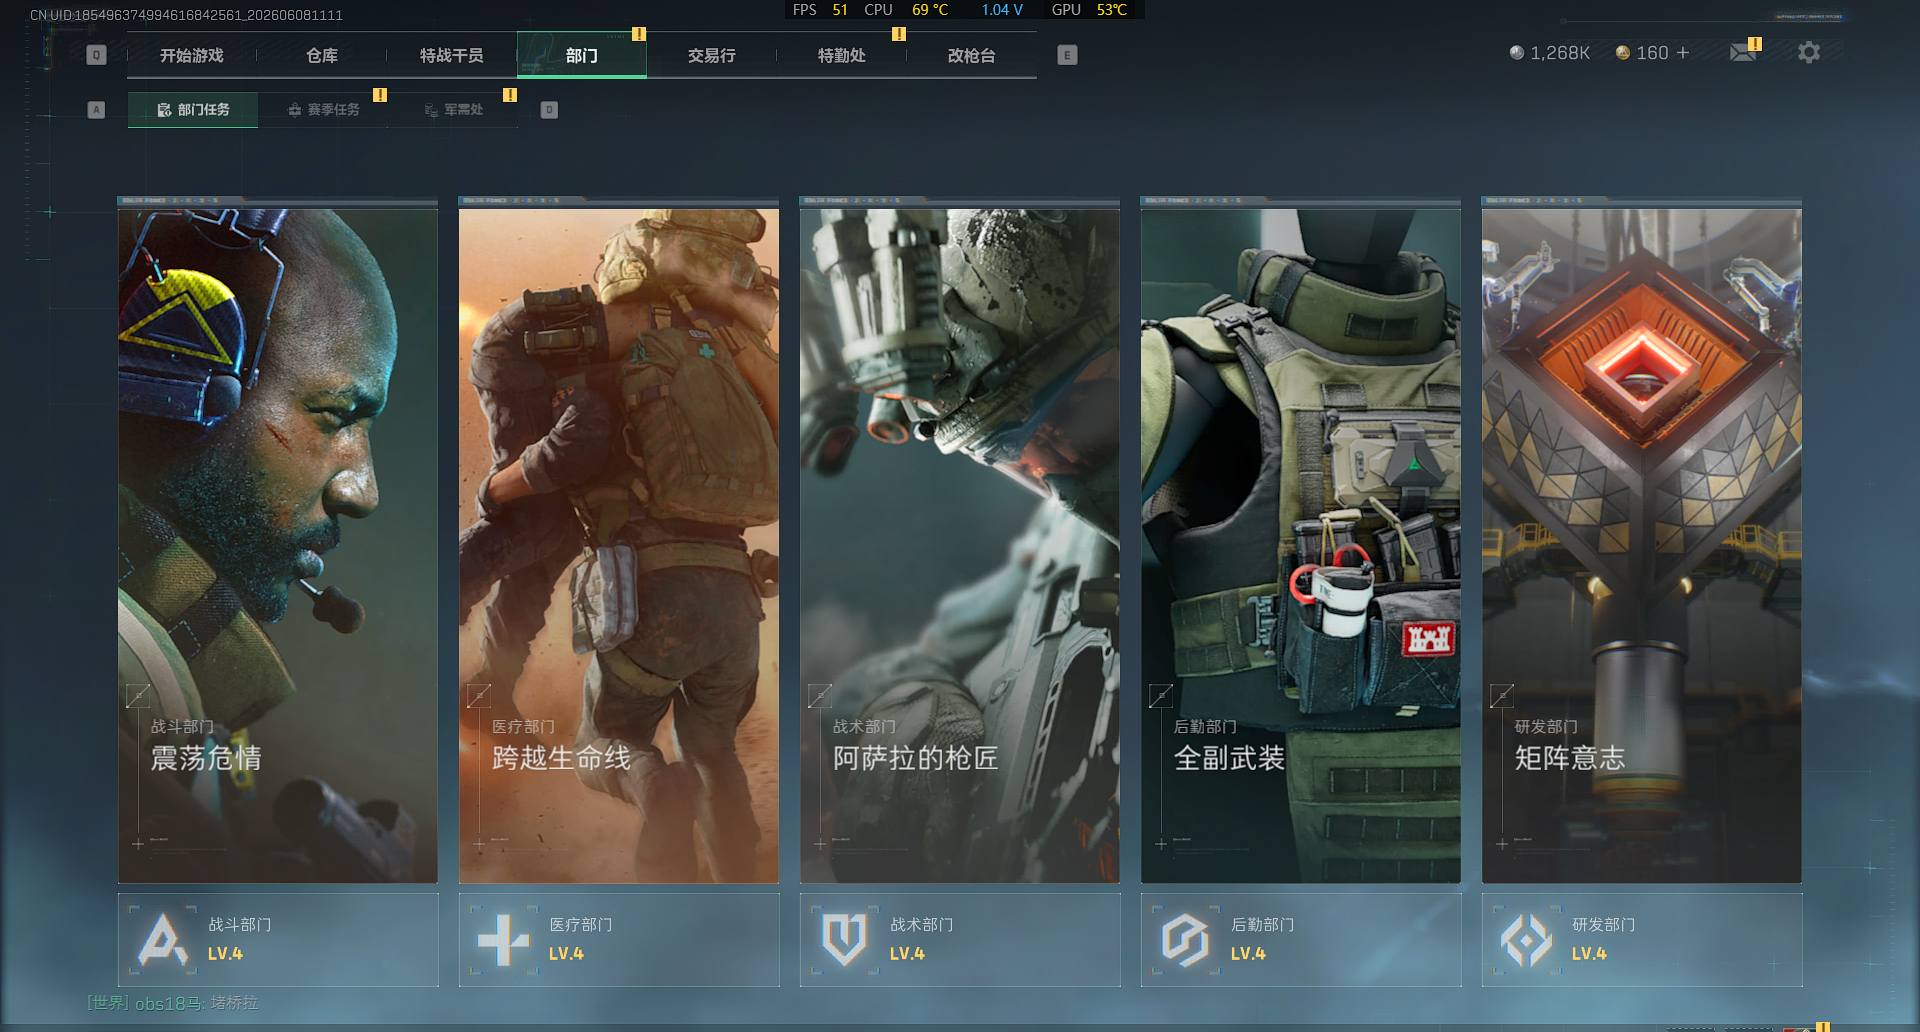Select the 战术部门 shield emblem icon
This screenshot has height=1032, width=1920.
(844, 940)
